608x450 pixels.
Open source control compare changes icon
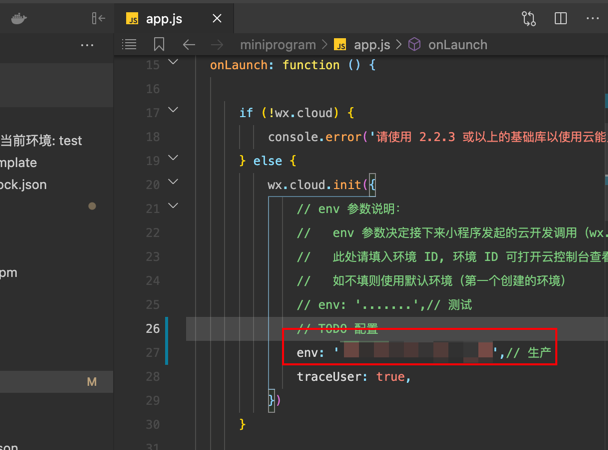pyautogui.click(x=529, y=18)
